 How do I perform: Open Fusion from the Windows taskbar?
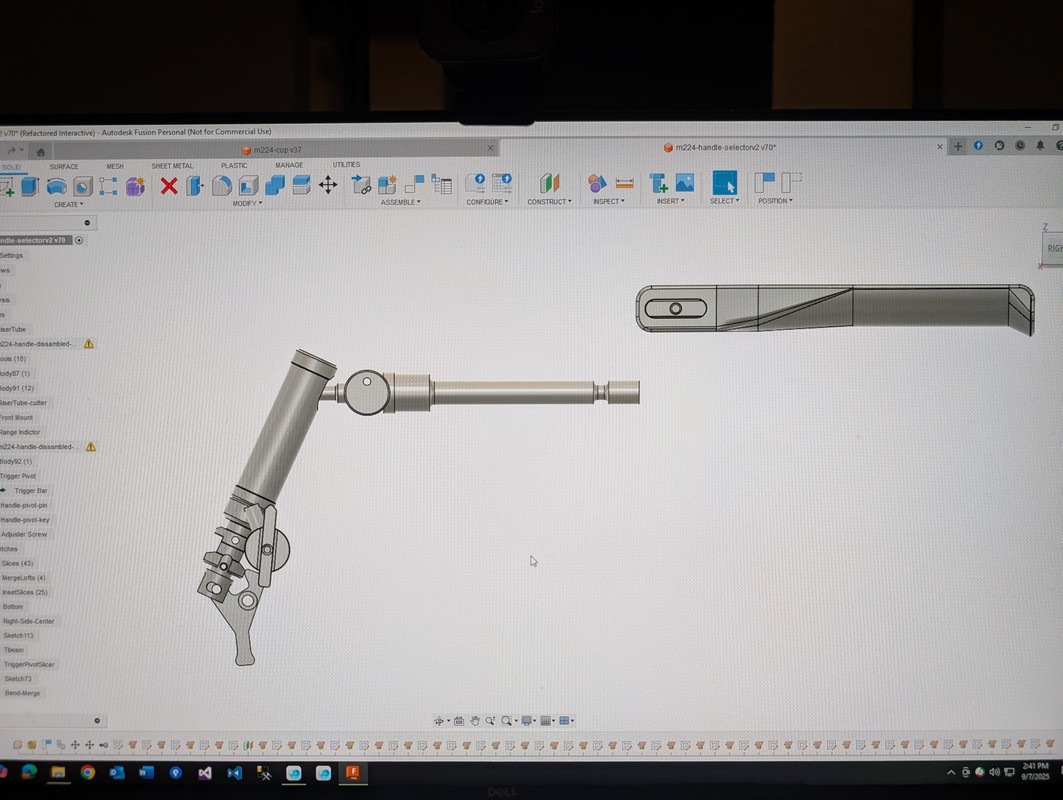pyautogui.click(x=353, y=773)
